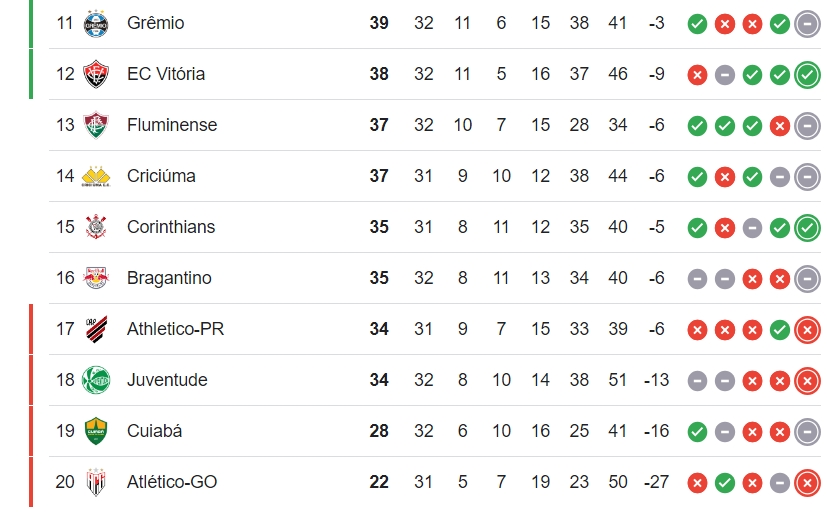Screen dimensions: 827x515
Task: Click Juventude's outlined red loss icon
Action: click(x=807, y=381)
